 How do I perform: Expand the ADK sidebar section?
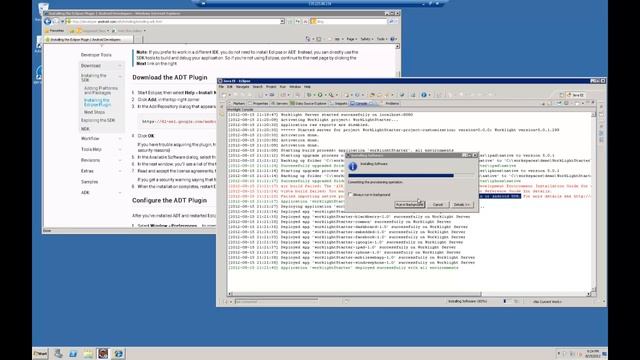(120, 193)
